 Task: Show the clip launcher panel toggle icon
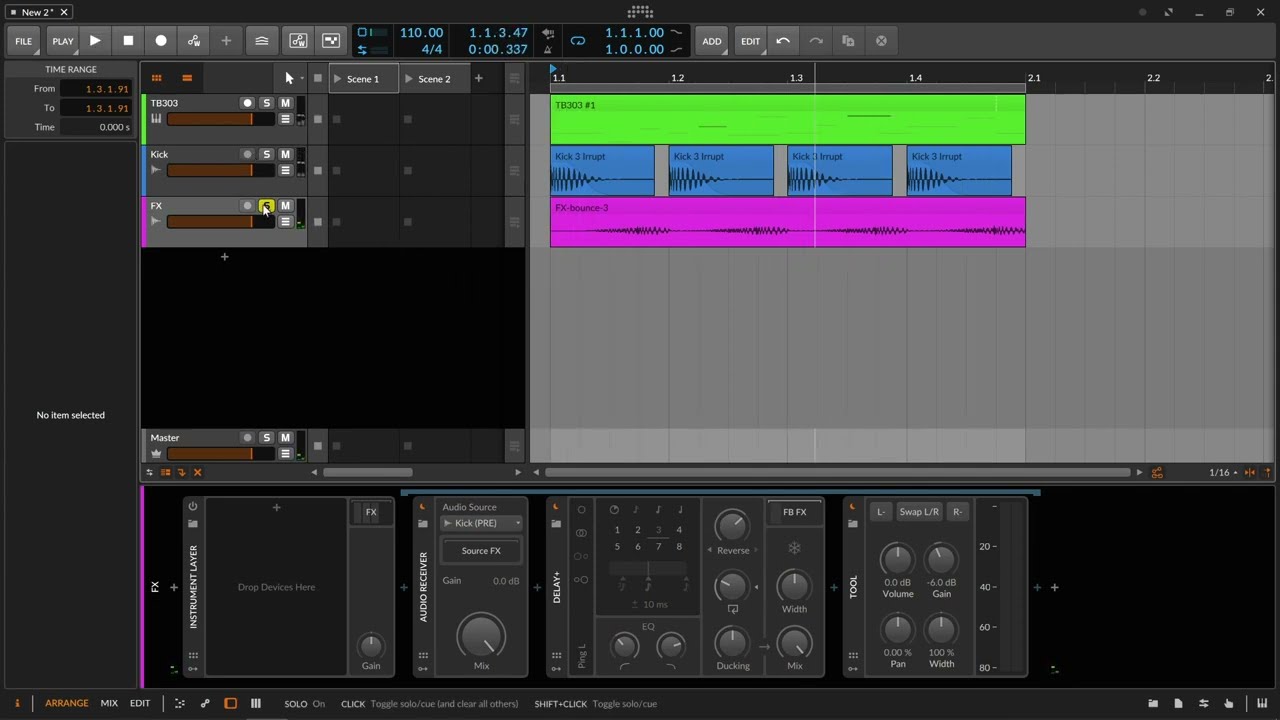(156, 78)
